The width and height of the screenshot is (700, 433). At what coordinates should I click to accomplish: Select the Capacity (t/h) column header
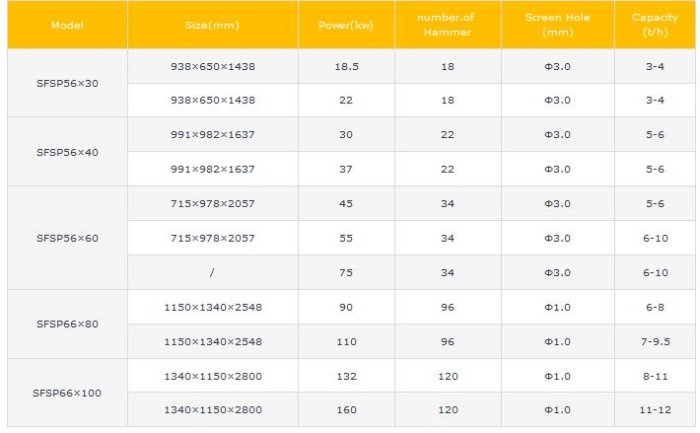click(x=655, y=25)
